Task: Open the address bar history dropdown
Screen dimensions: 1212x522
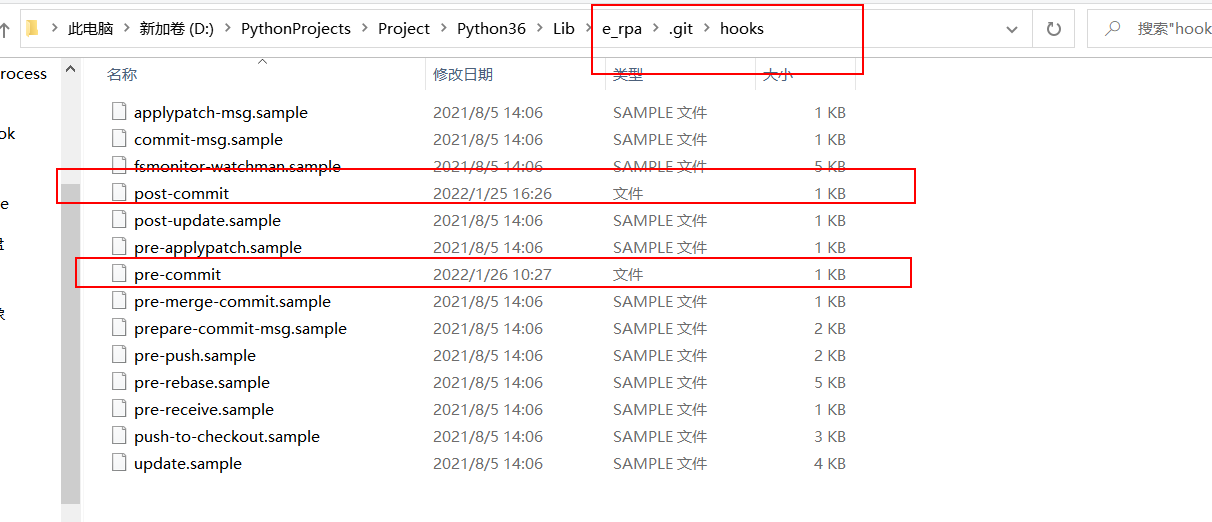Action: [x=1012, y=29]
